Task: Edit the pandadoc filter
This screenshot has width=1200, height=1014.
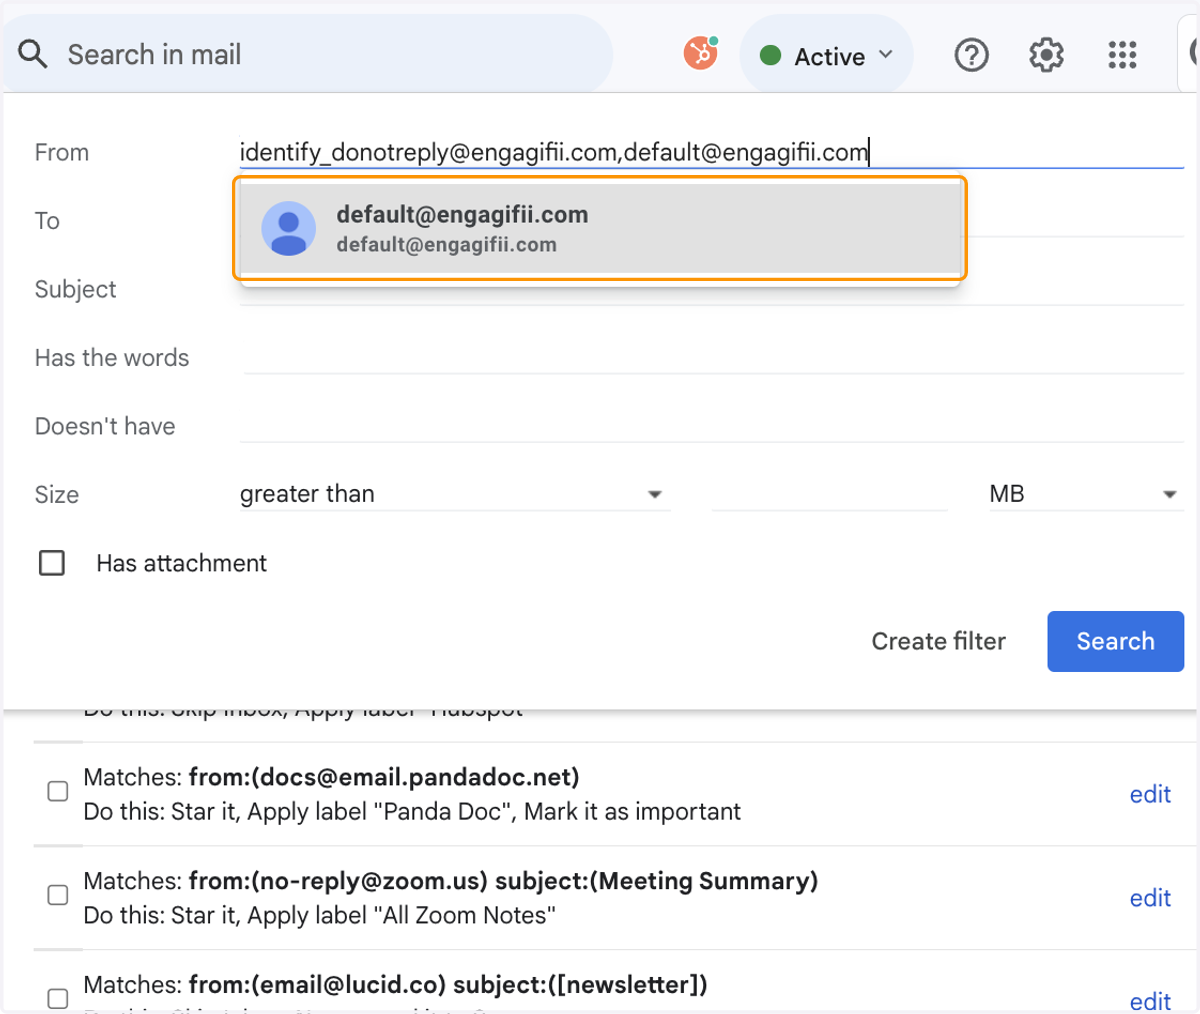Action: click(1150, 794)
